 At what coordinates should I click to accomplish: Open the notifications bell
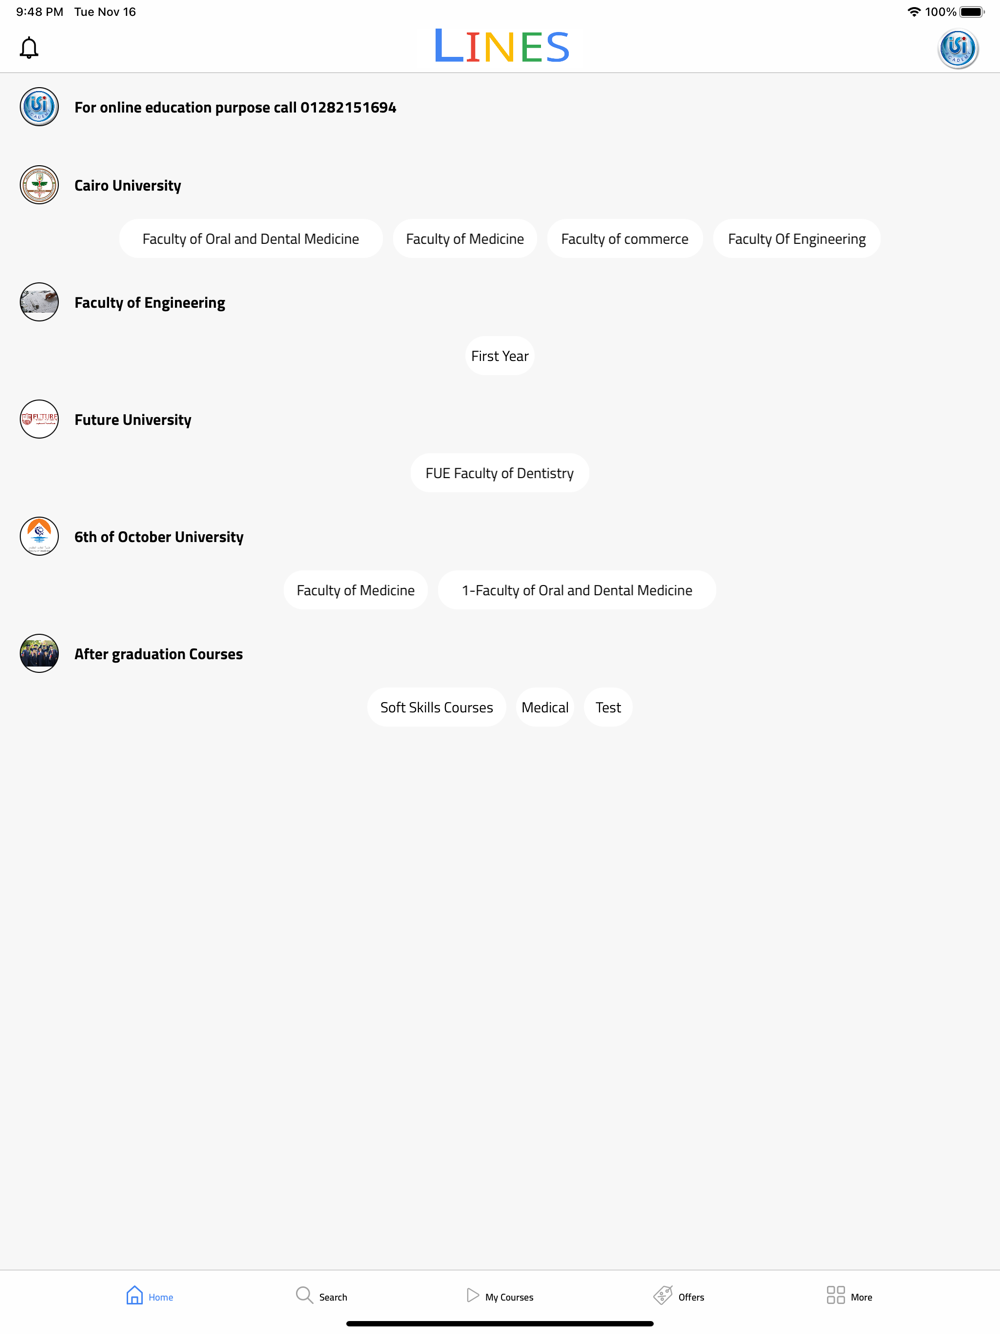pyautogui.click(x=29, y=48)
